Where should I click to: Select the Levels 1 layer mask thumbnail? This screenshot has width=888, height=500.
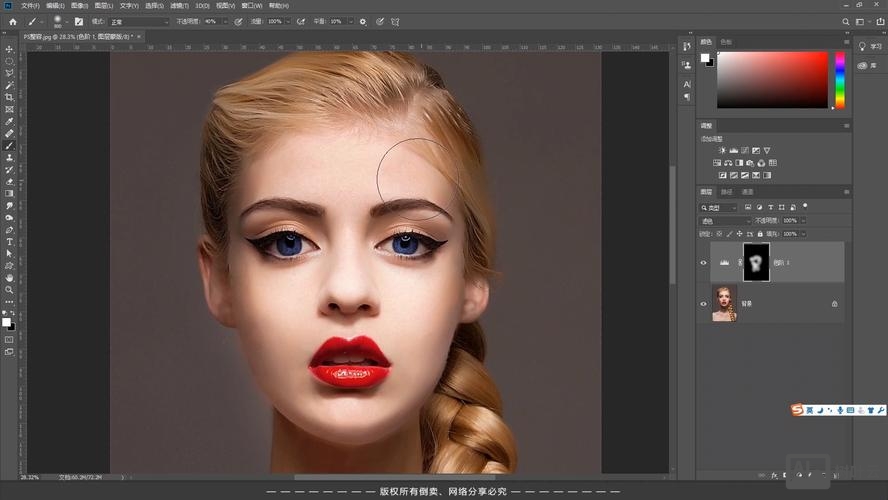(x=757, y=262)
